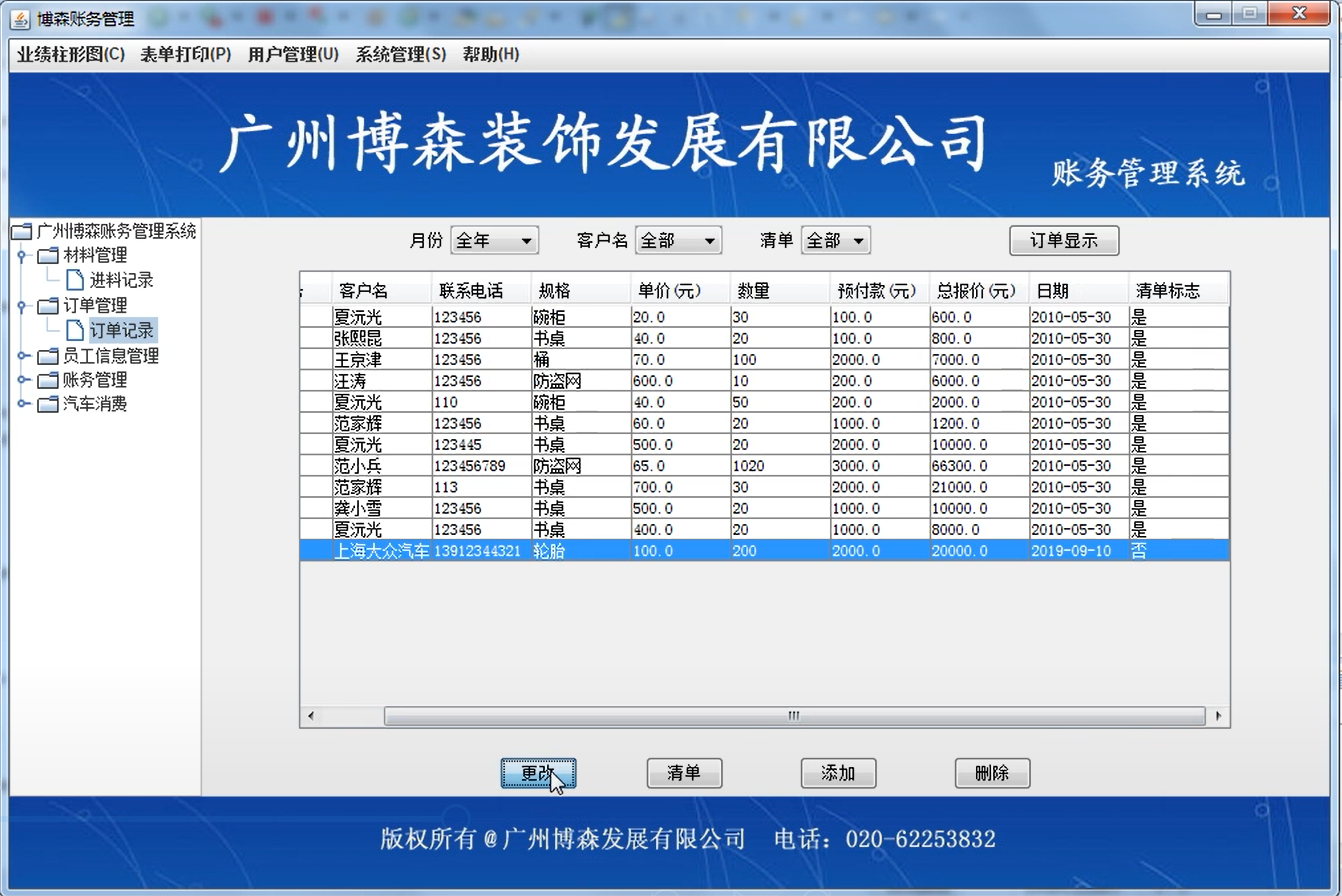Click the 删除 button
The height and width of the screenshot is (896, 1342).
992,773
